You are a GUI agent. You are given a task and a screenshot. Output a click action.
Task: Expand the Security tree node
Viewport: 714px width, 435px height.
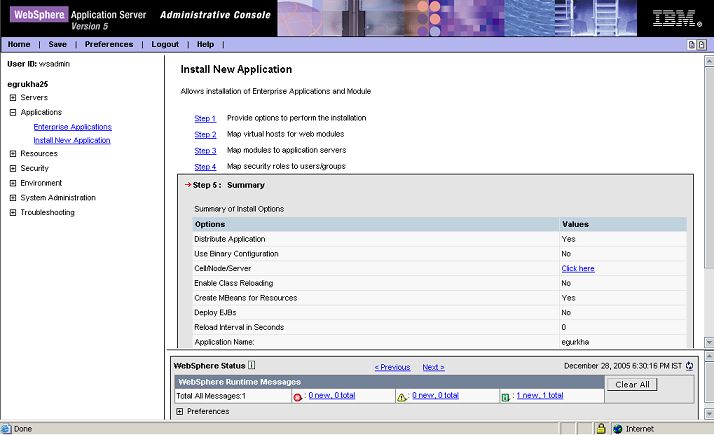13,168
